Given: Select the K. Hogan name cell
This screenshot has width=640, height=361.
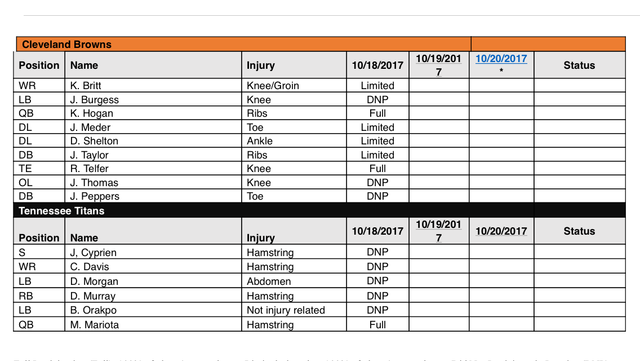Looking at the screenshot, I should pyautogui.click(x=153, y=113).
